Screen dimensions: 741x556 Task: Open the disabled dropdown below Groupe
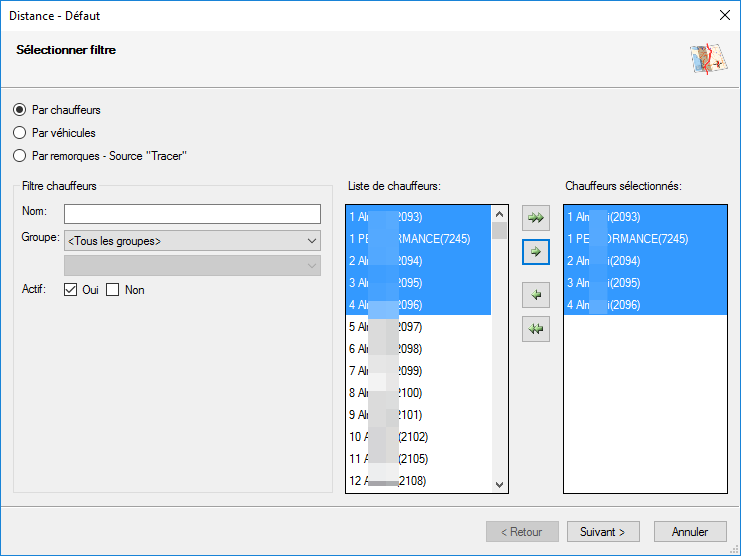(x=192, y=265)
